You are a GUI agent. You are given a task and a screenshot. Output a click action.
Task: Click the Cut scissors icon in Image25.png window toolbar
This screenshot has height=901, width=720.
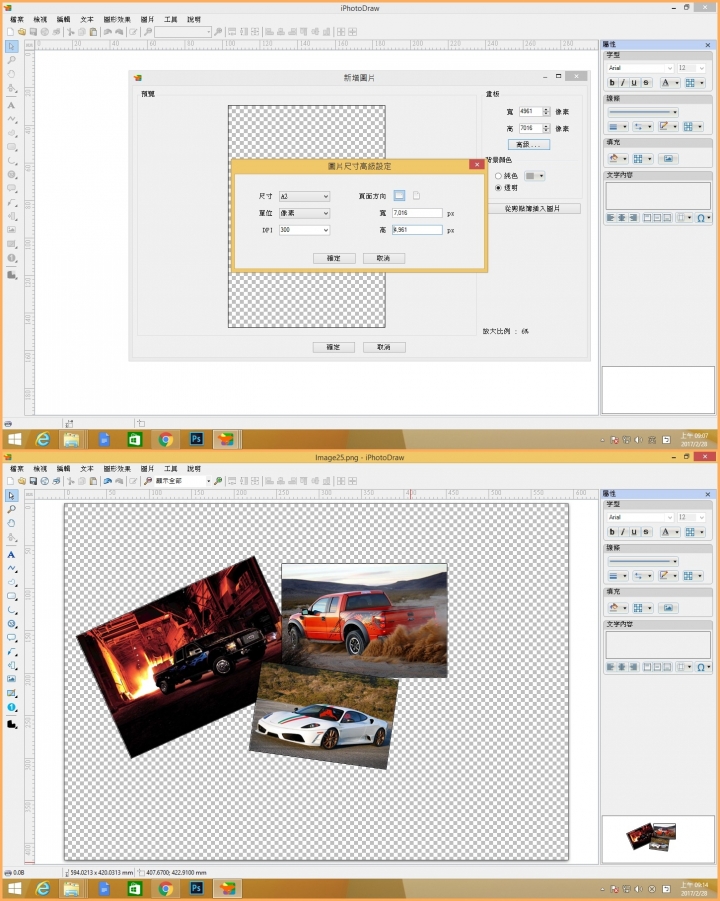[x=71, y=481]
